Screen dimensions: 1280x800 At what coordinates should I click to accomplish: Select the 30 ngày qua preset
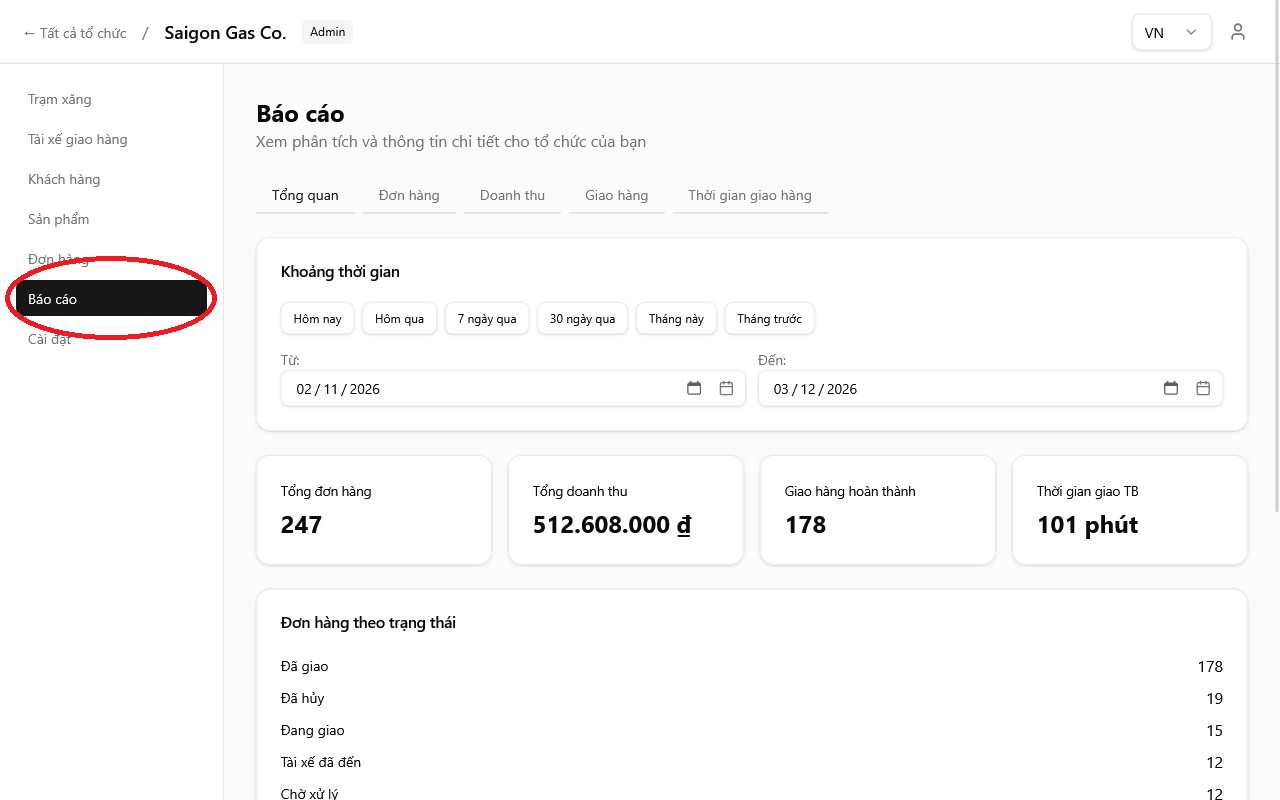582,319
